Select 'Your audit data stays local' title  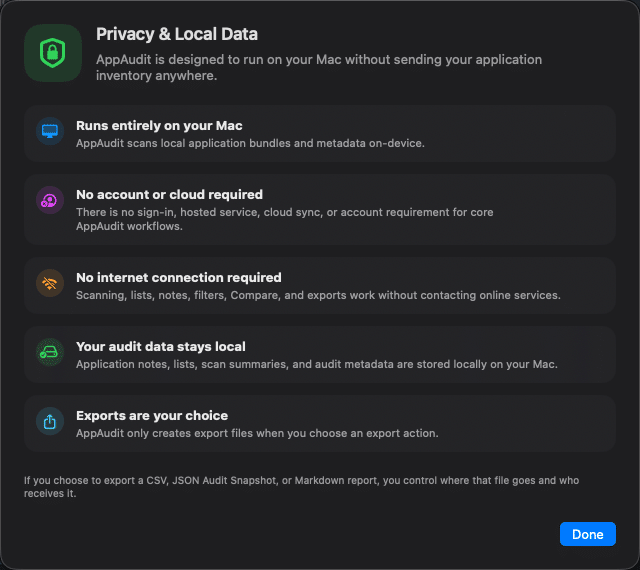coord(161,347)
